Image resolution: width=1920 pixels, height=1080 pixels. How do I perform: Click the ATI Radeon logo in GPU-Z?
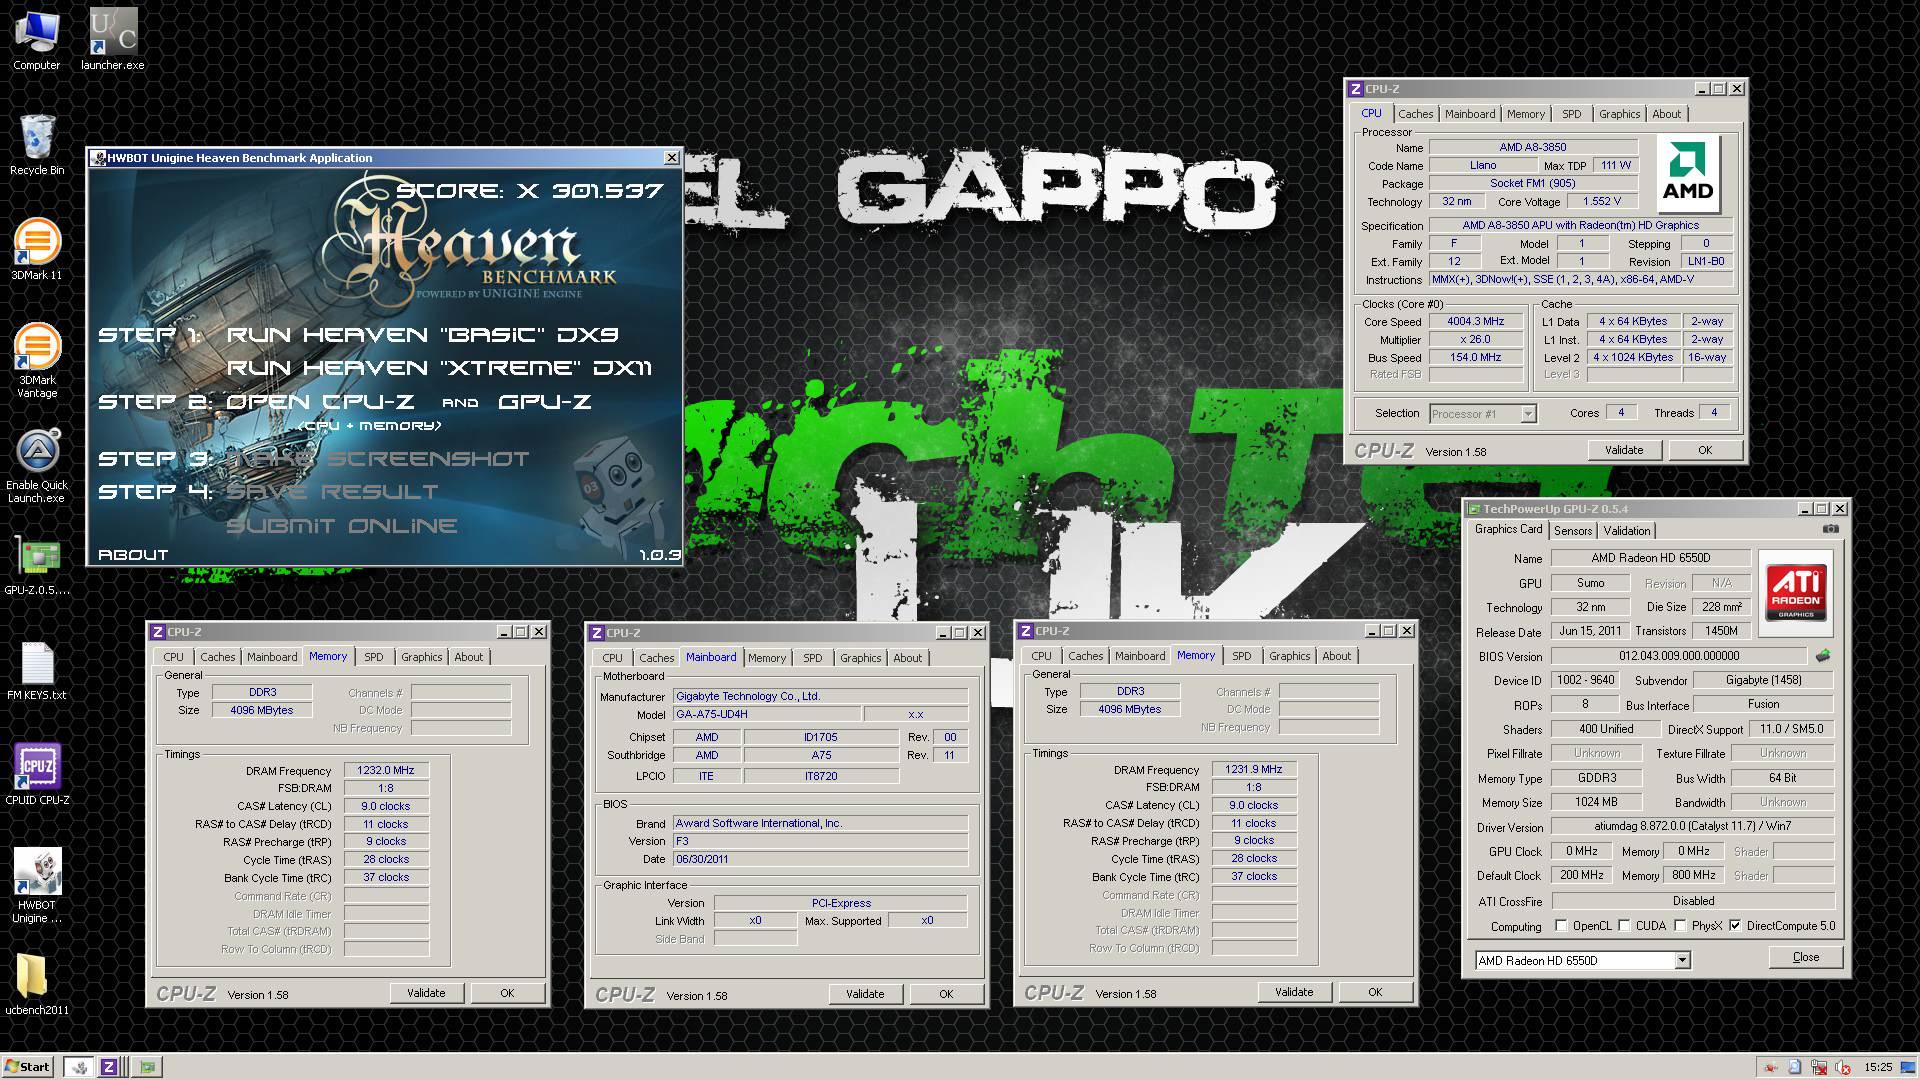click(x=1796, y=593)
